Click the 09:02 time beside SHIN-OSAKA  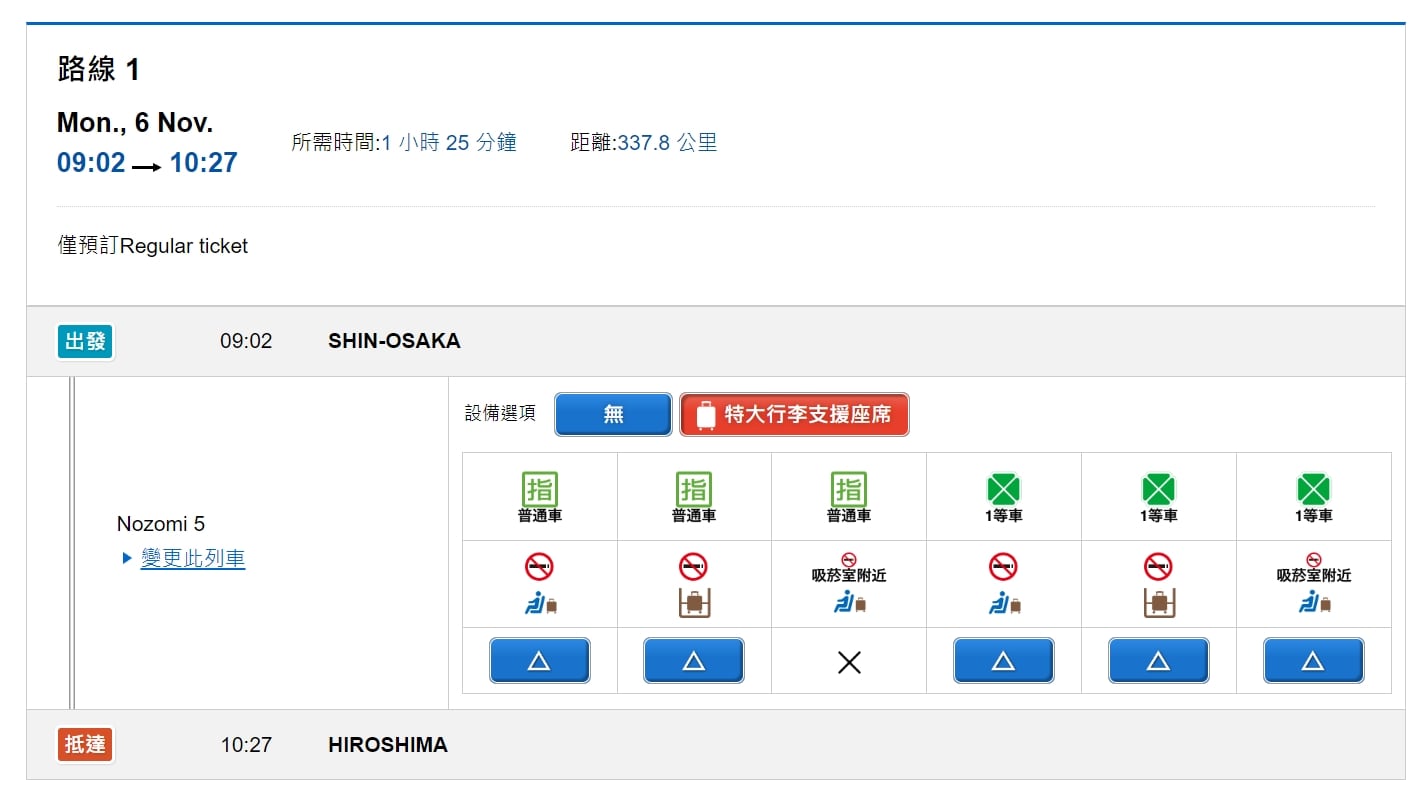pos(246,341)
